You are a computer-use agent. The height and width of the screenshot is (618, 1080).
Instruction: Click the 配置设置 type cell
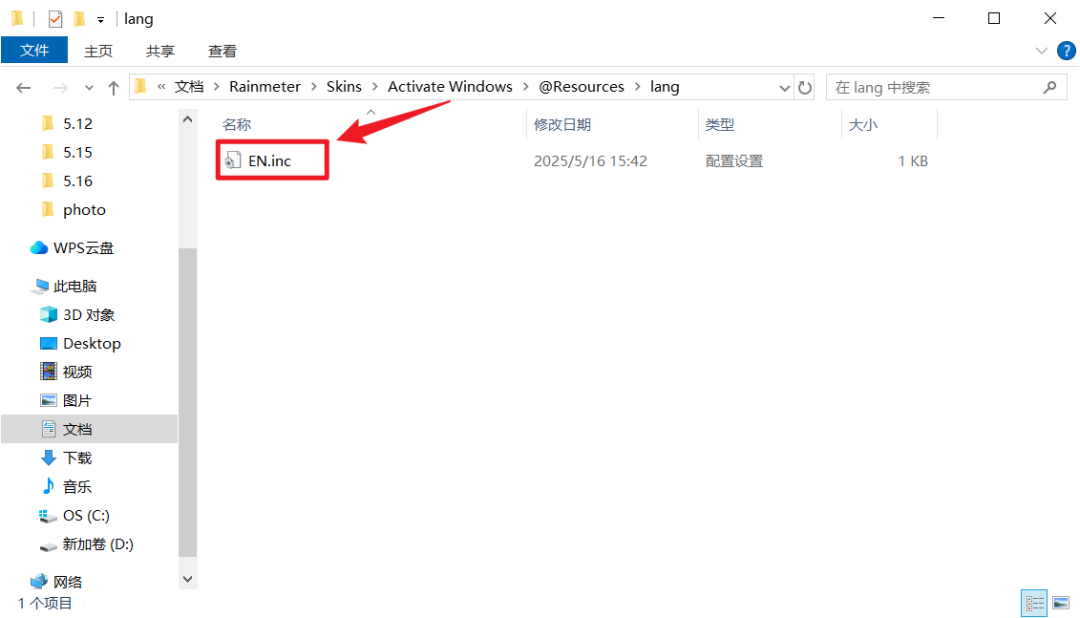pos(734,161)
